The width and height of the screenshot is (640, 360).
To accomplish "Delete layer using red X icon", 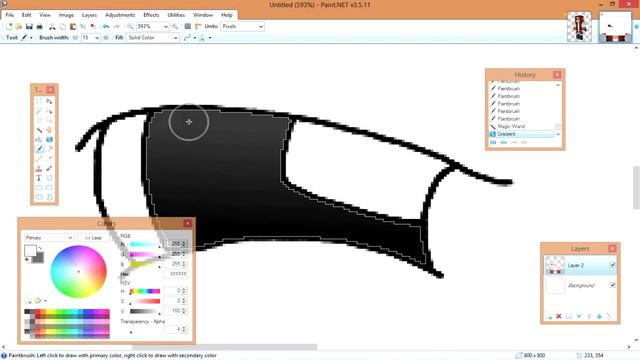I will (x=559, y=316).
